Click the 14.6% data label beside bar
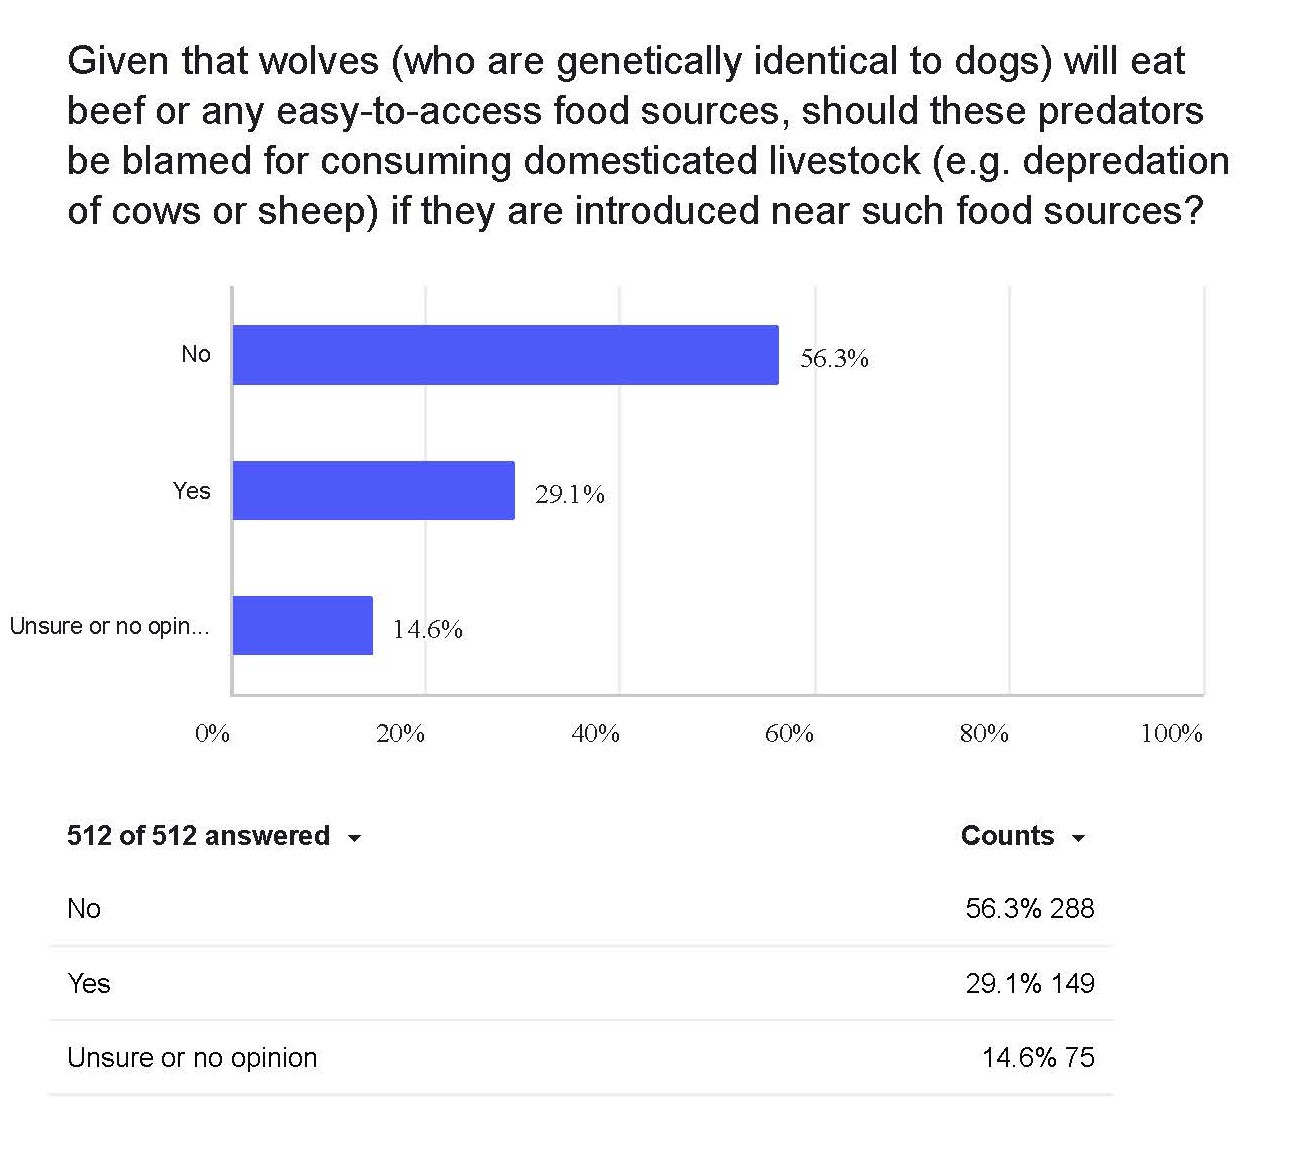1292x1159 pixels. [427, 629]
